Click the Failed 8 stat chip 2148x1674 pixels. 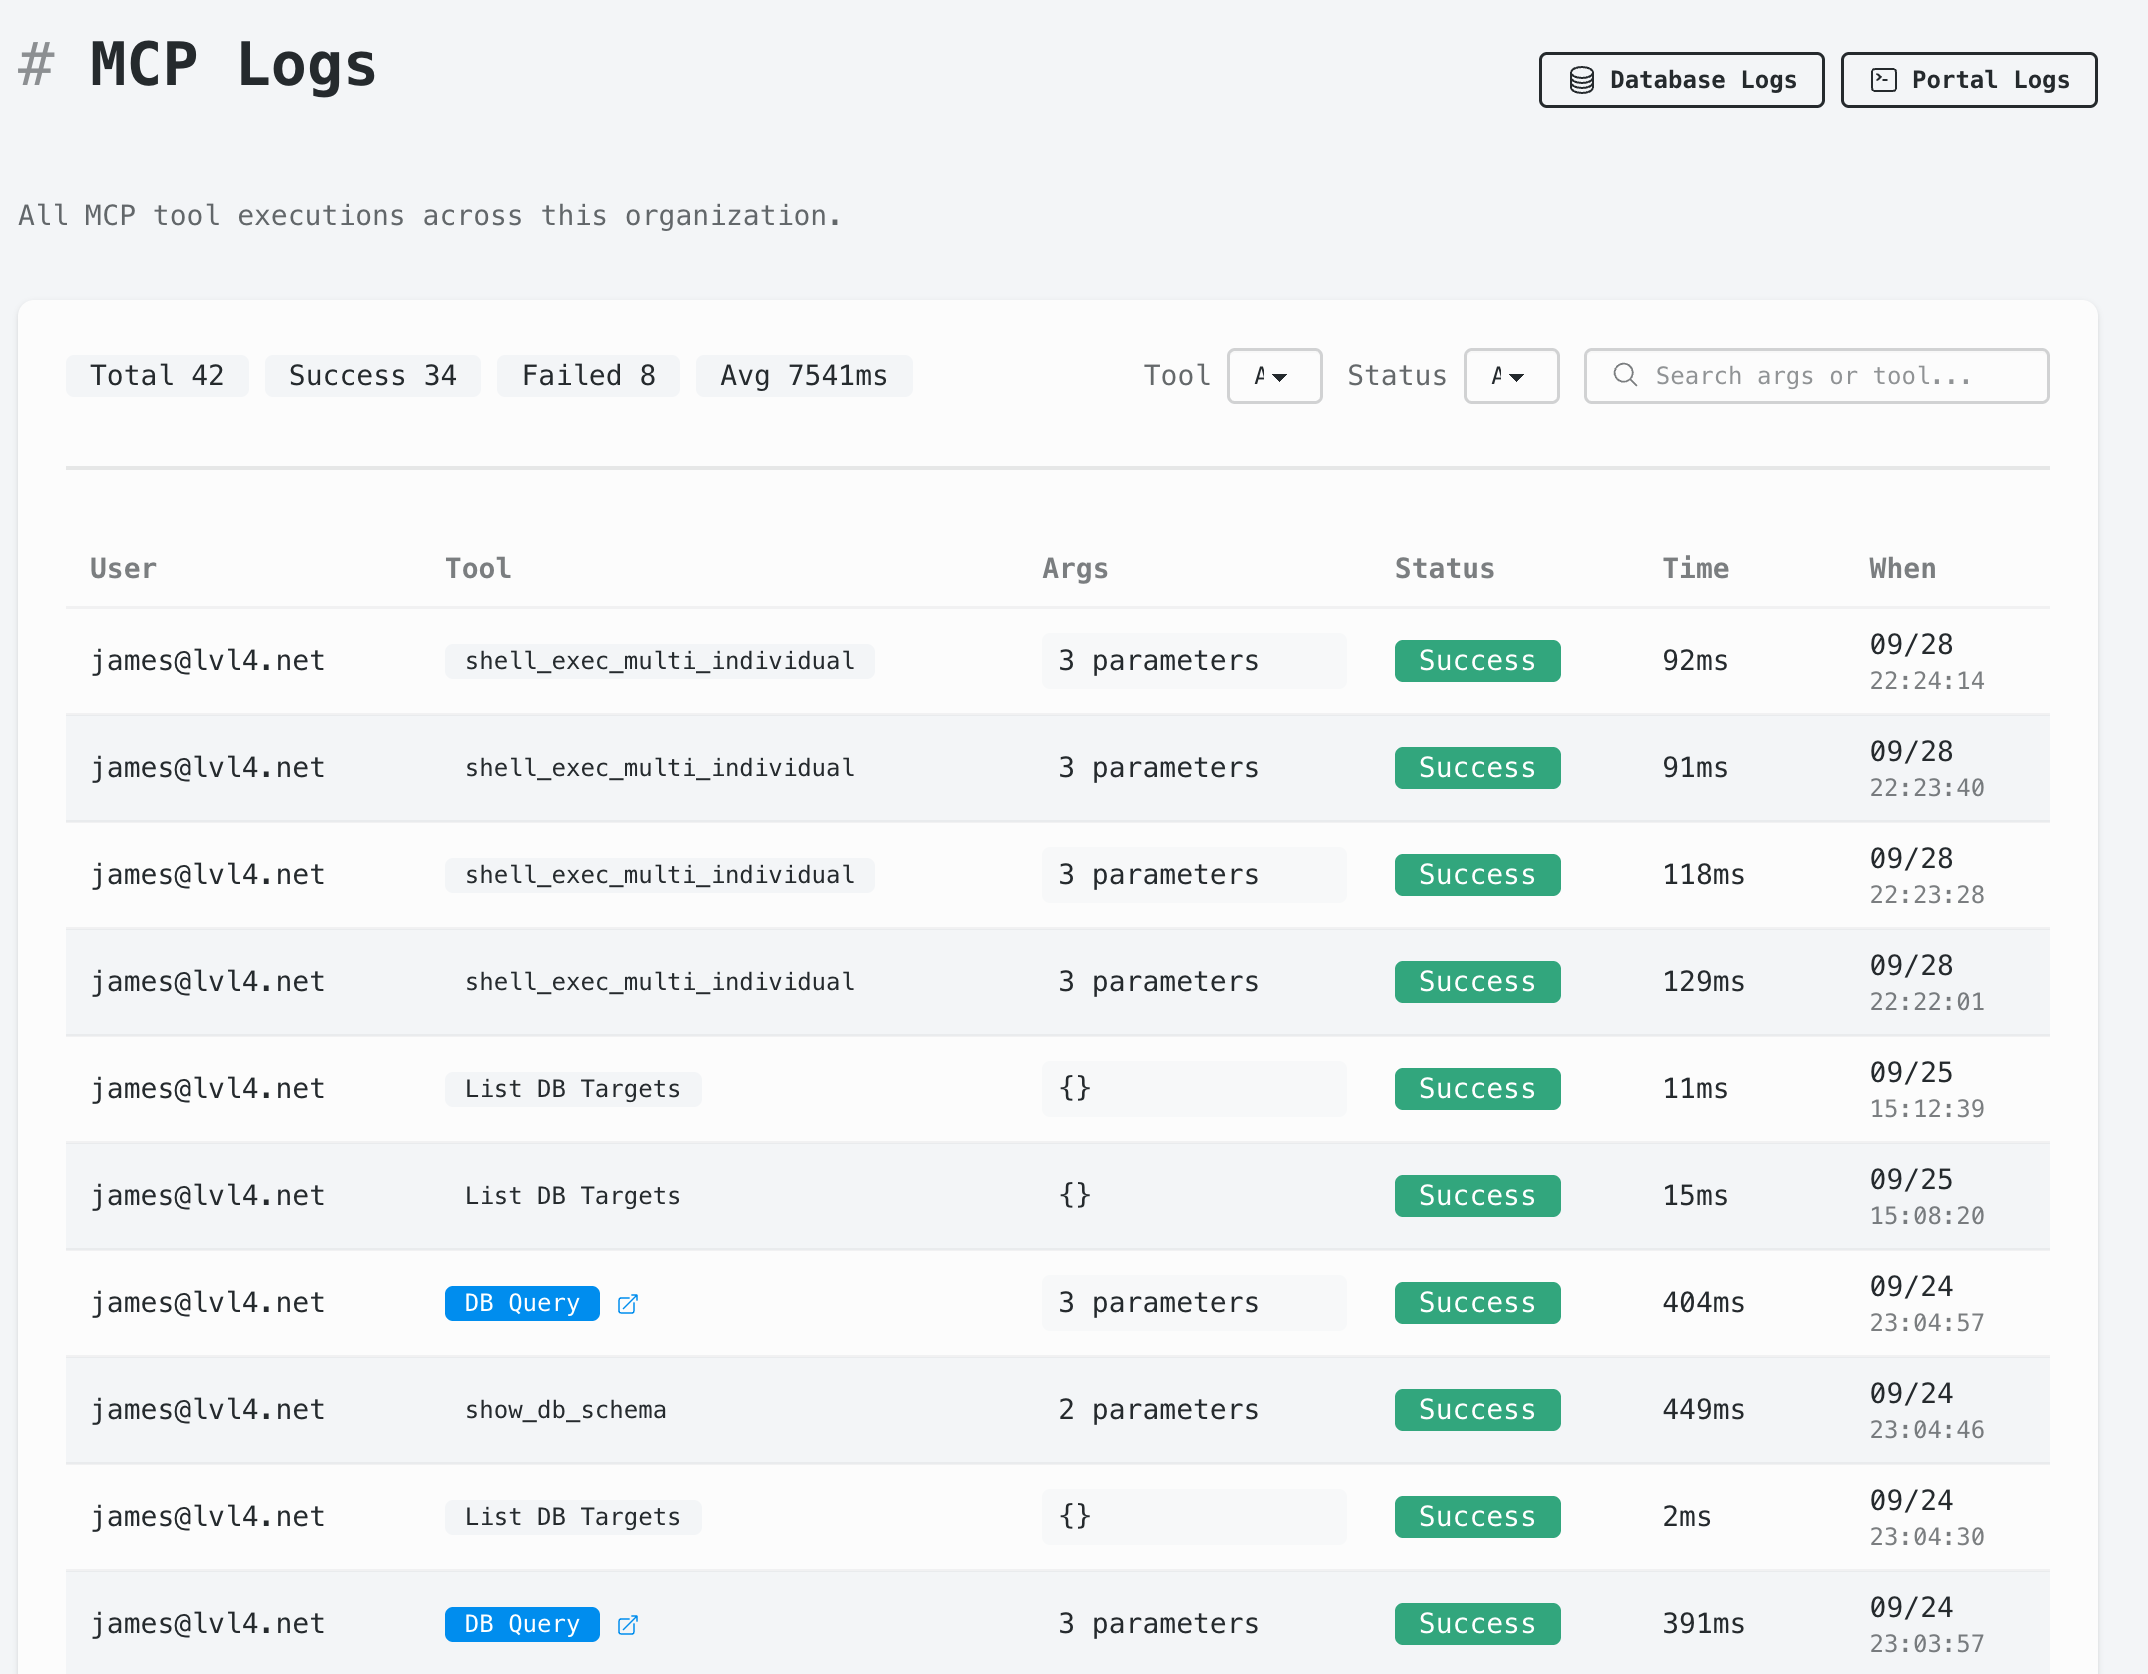click(588, 375)
